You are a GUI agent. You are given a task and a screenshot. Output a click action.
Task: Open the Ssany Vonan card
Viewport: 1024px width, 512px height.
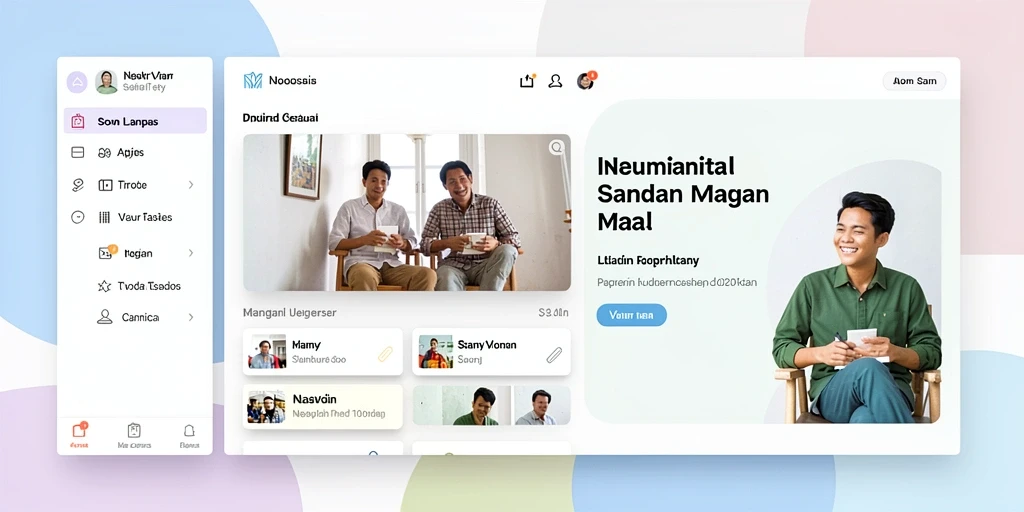pos(491,352)
